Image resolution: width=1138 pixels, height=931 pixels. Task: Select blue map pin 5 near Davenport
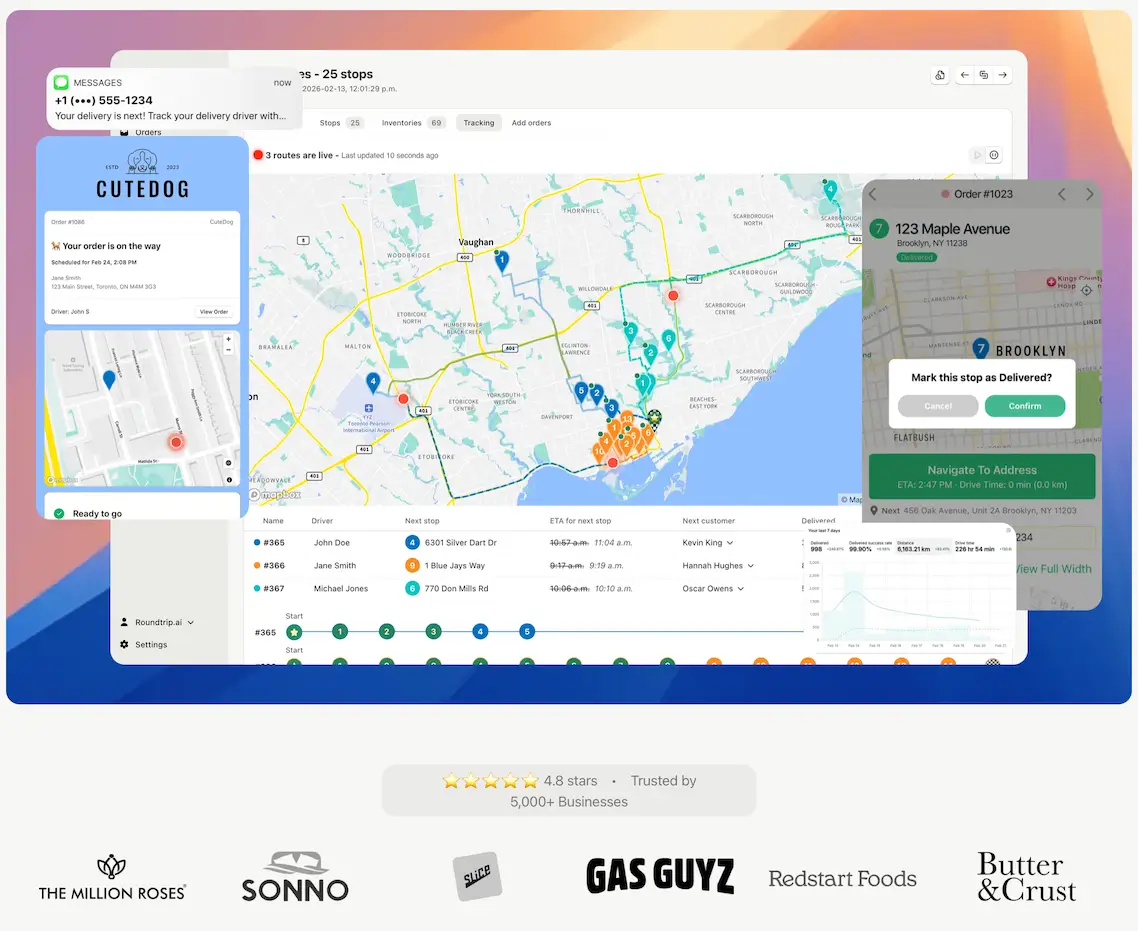pyautogui.click(x=581, y=391)
